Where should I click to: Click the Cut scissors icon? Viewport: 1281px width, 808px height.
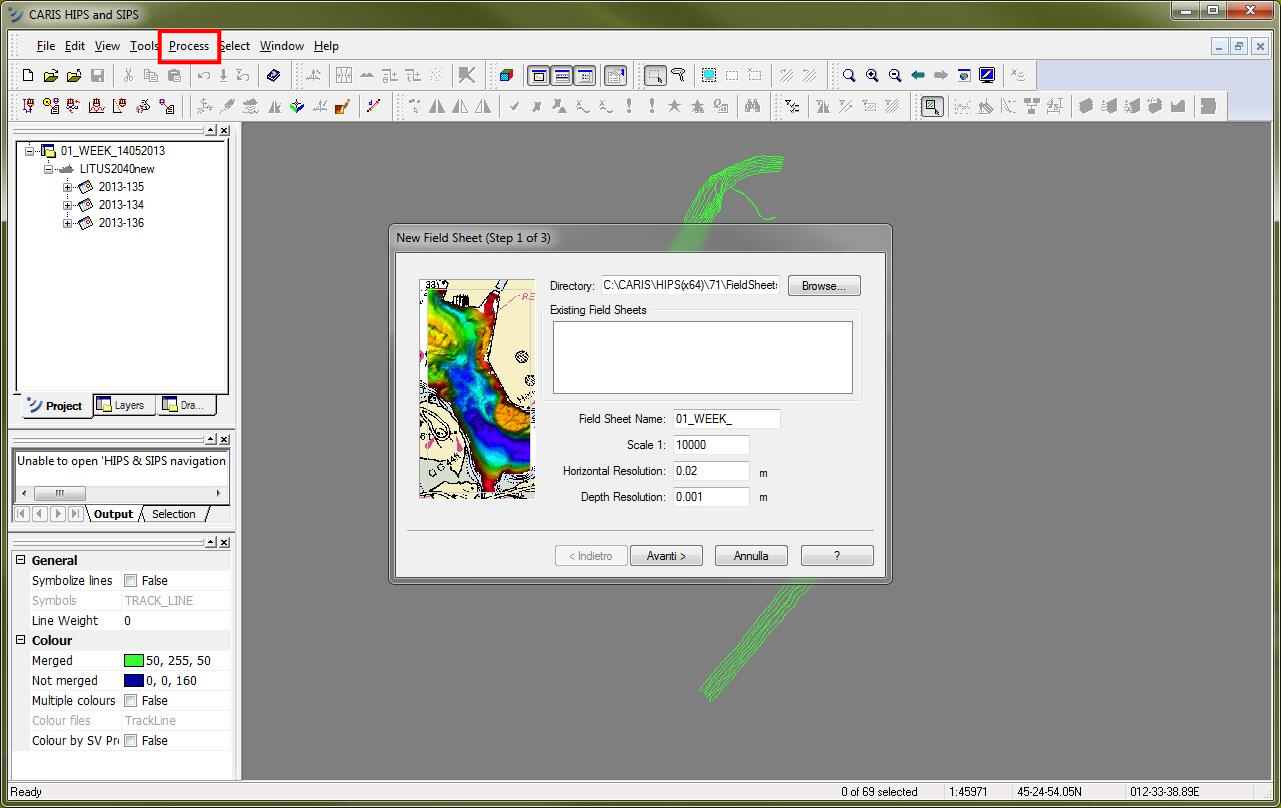point(128,75)
